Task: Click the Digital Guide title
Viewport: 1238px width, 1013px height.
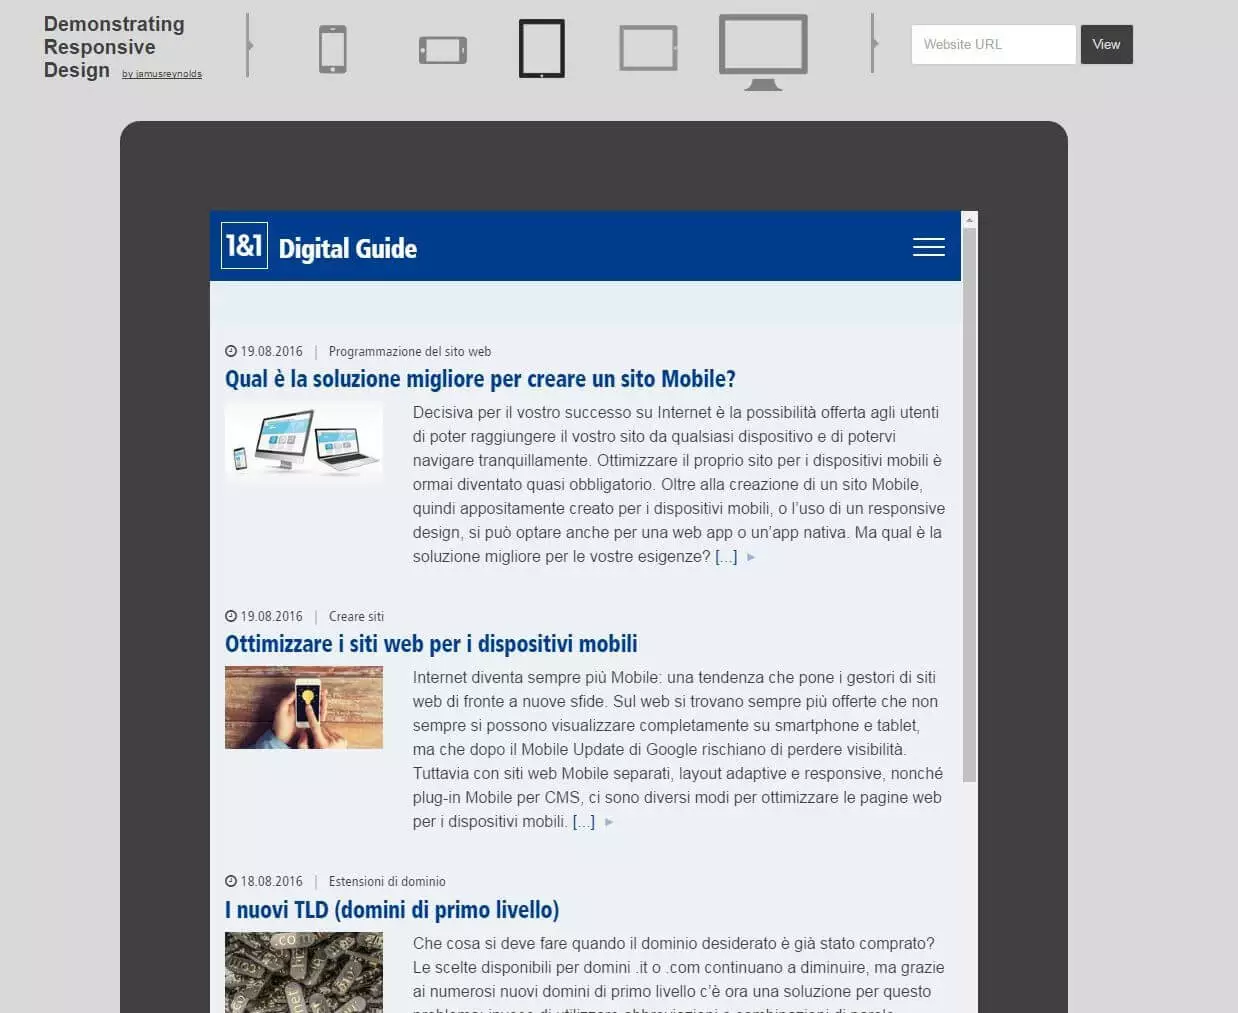Action: pyautogui.click(x=347, y=248)
